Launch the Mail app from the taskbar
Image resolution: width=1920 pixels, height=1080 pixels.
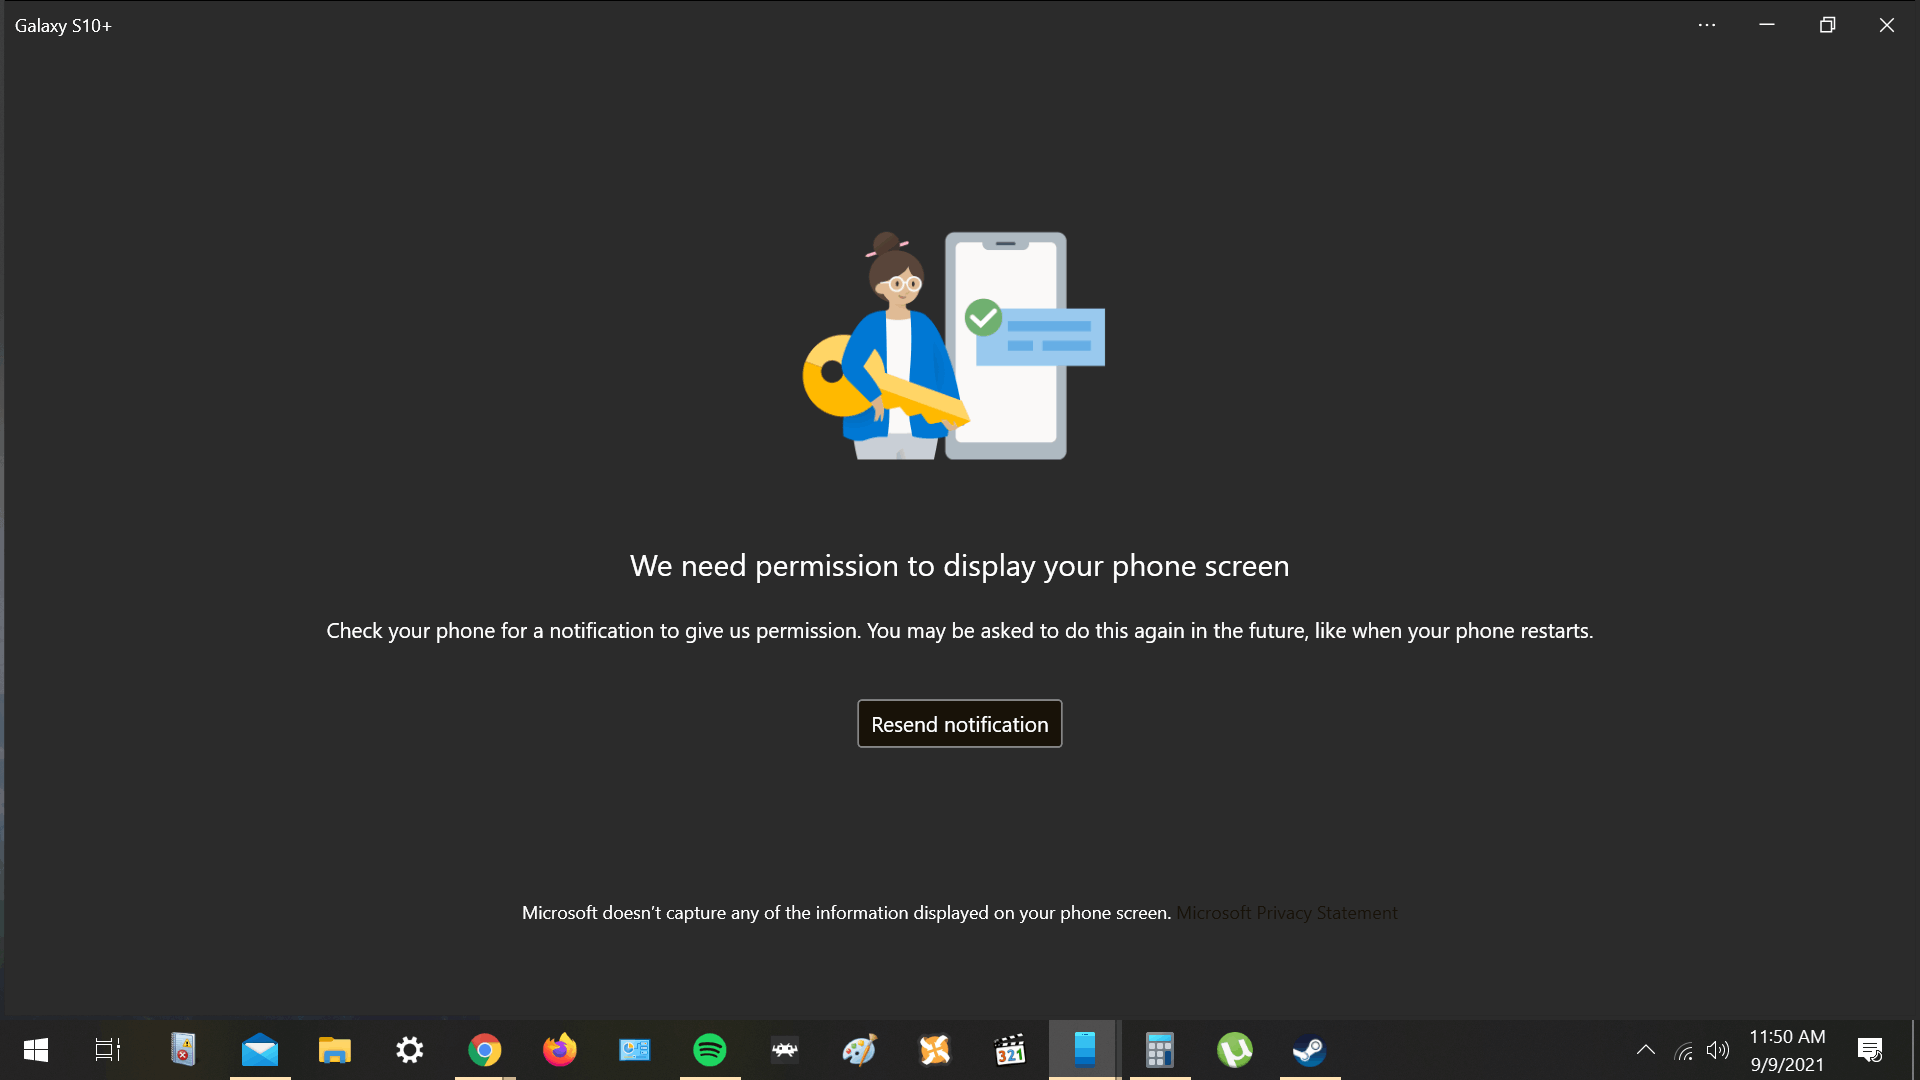pyautogui.click(x=260, y=1050)
